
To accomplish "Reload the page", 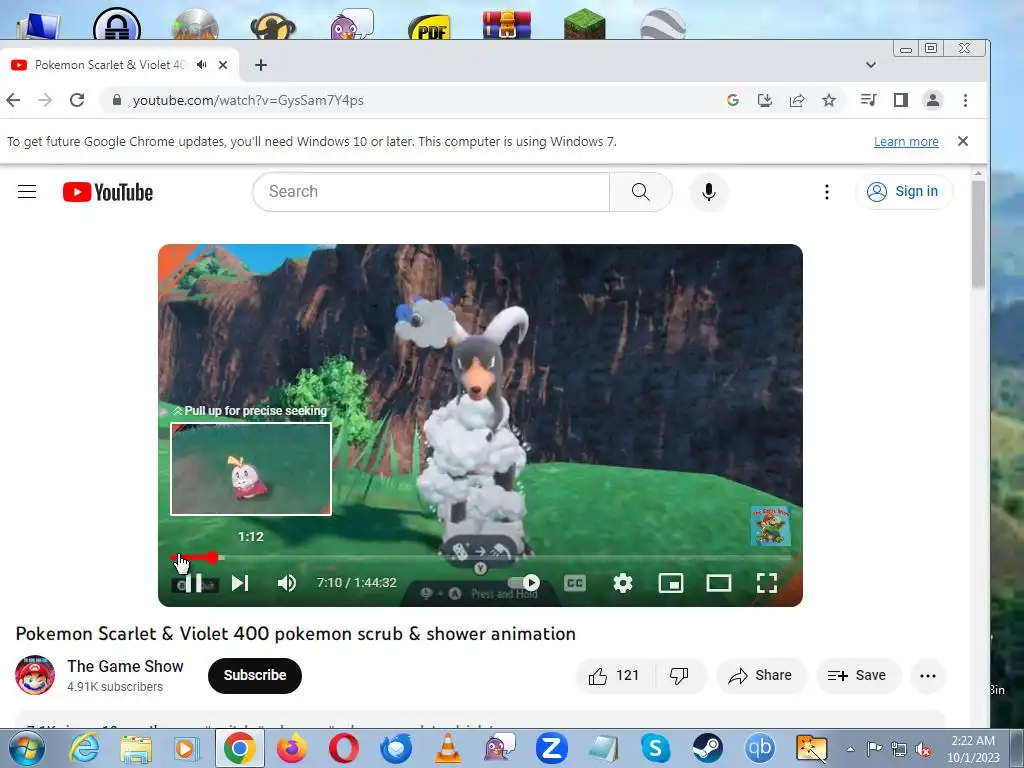I will tap(77, 100).
